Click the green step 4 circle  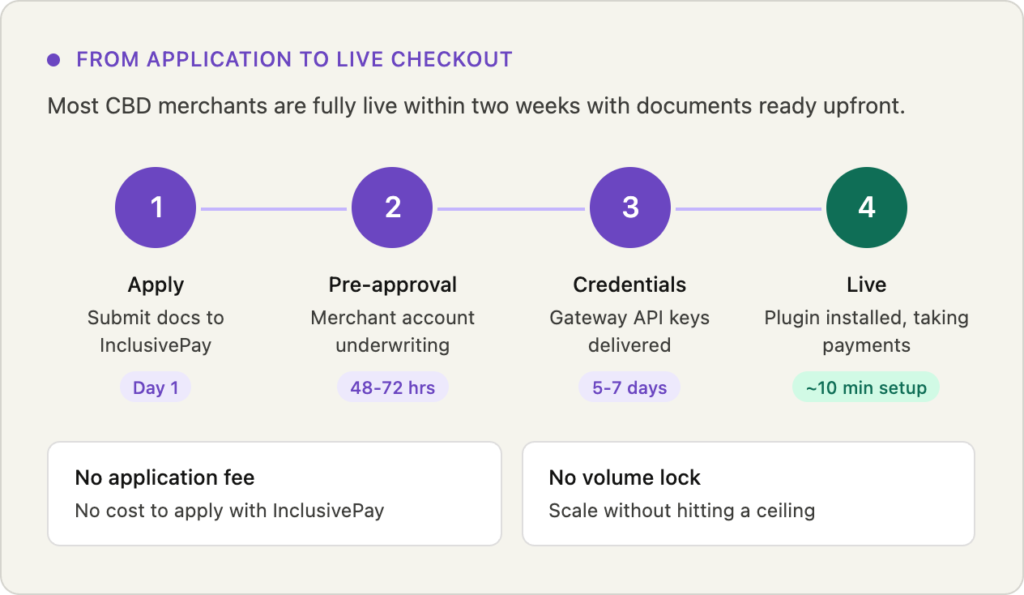tap(866, 208)
